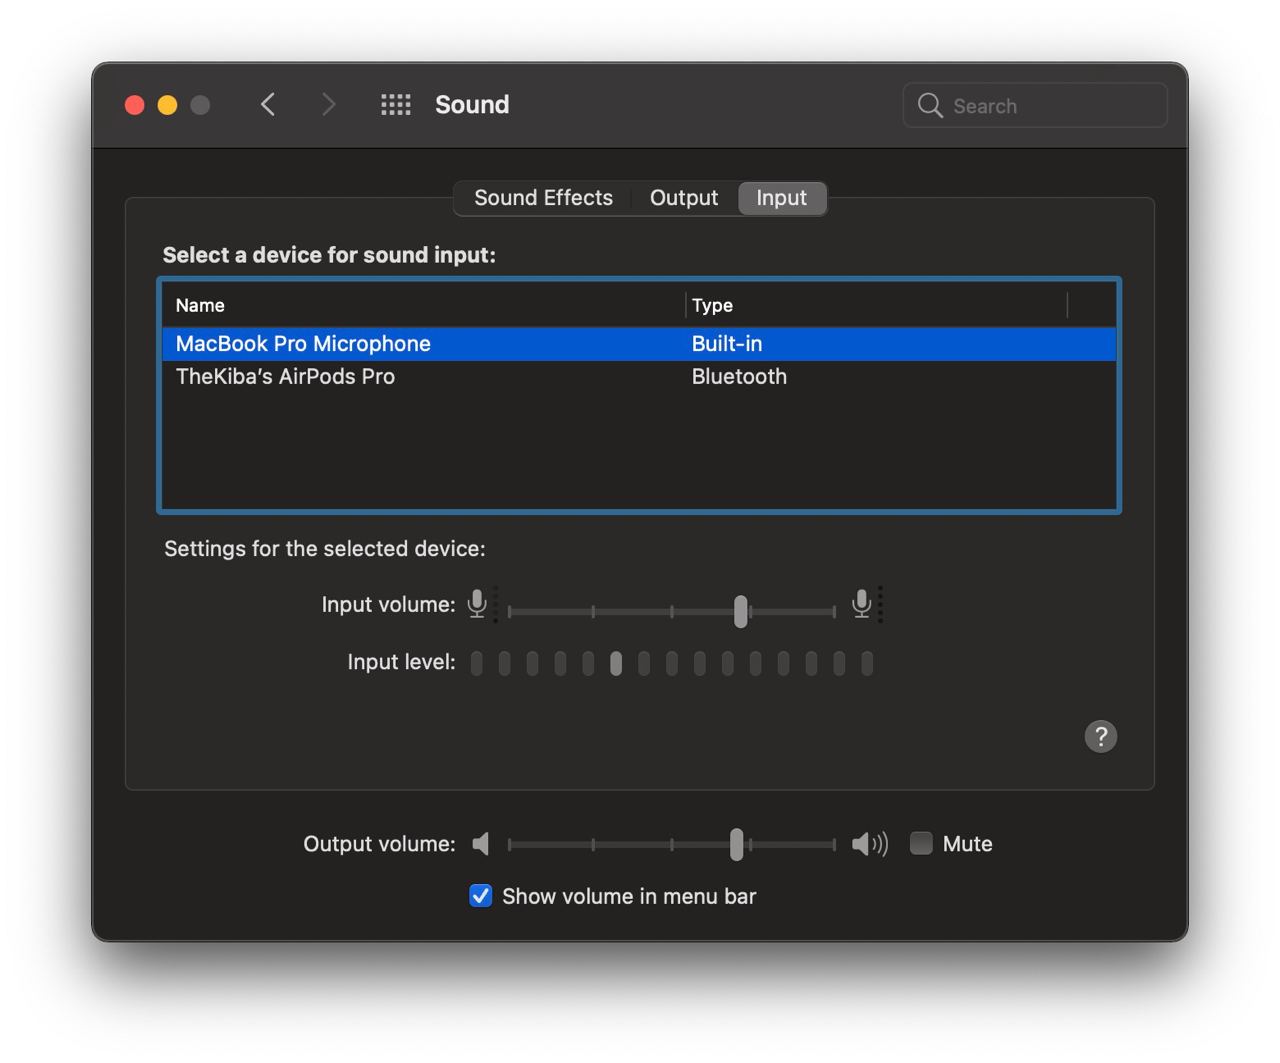Select the Input tab
Viewport: 1280px width, 1063px height.
pyautogui.click(x=782, y=198)
